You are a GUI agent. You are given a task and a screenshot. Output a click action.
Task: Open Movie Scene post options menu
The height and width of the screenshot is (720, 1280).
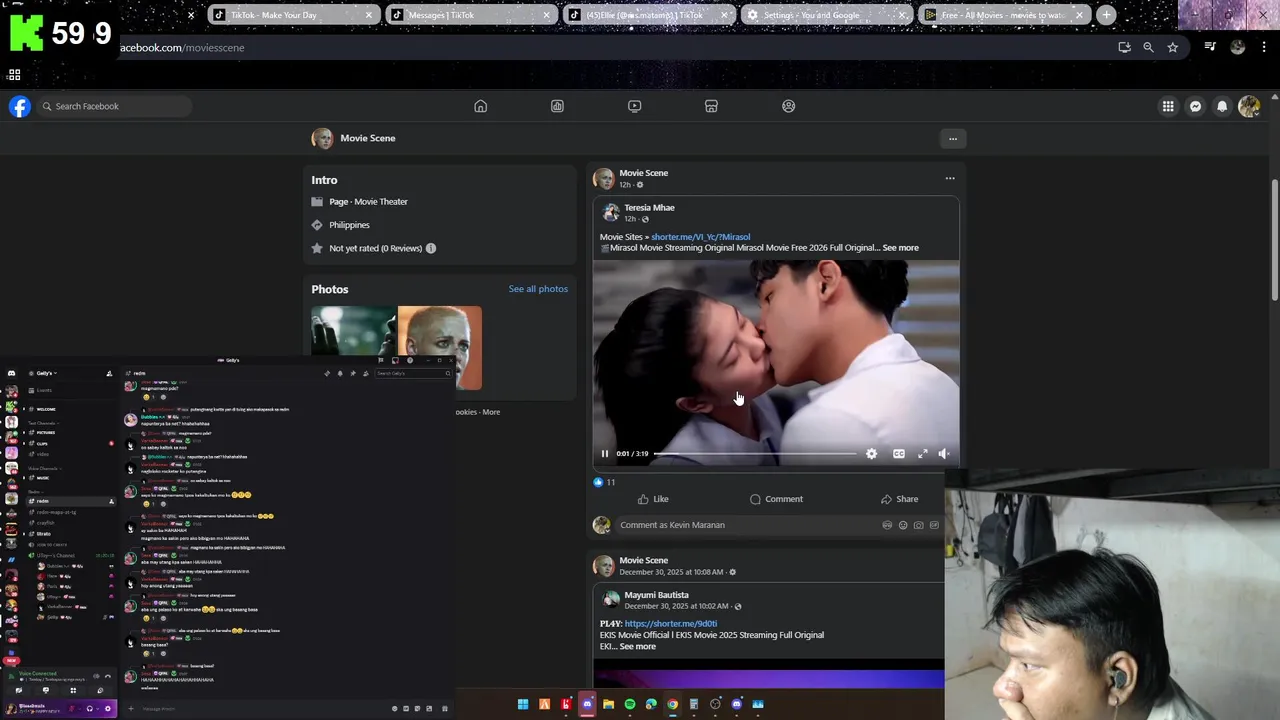950,178
